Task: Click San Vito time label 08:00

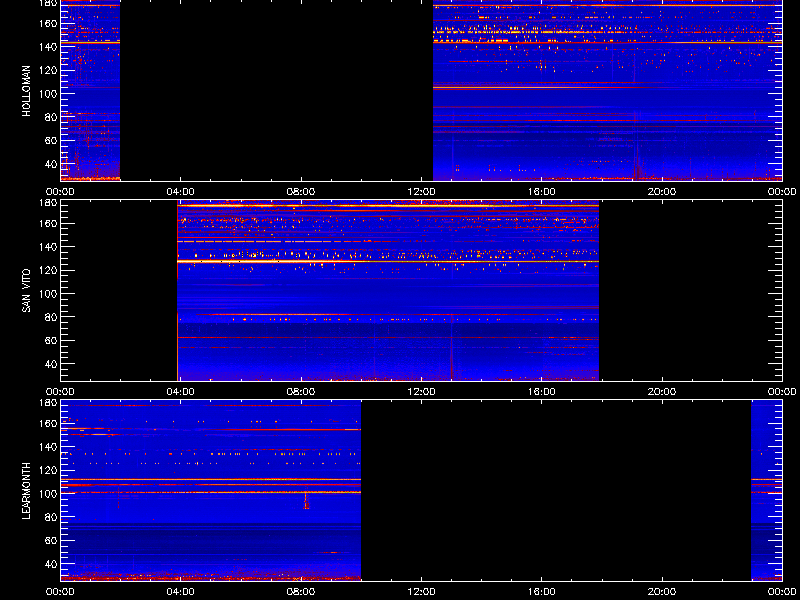Action: point(301,392)
